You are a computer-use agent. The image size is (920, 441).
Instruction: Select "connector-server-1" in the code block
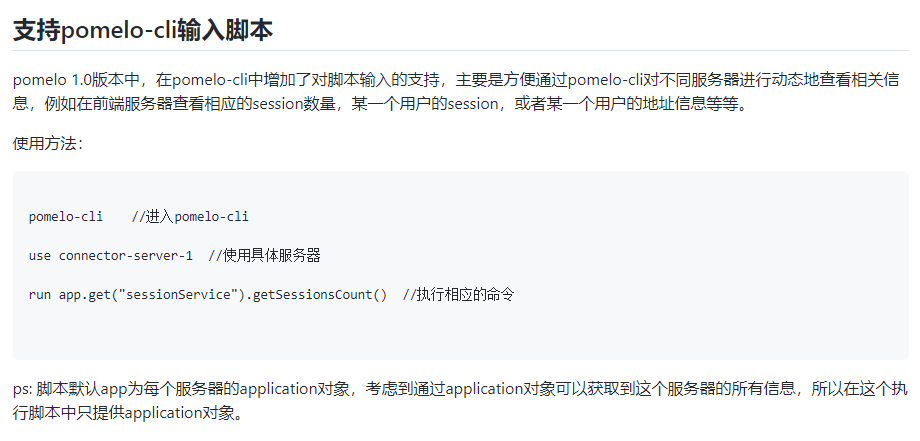pos(126,255)
